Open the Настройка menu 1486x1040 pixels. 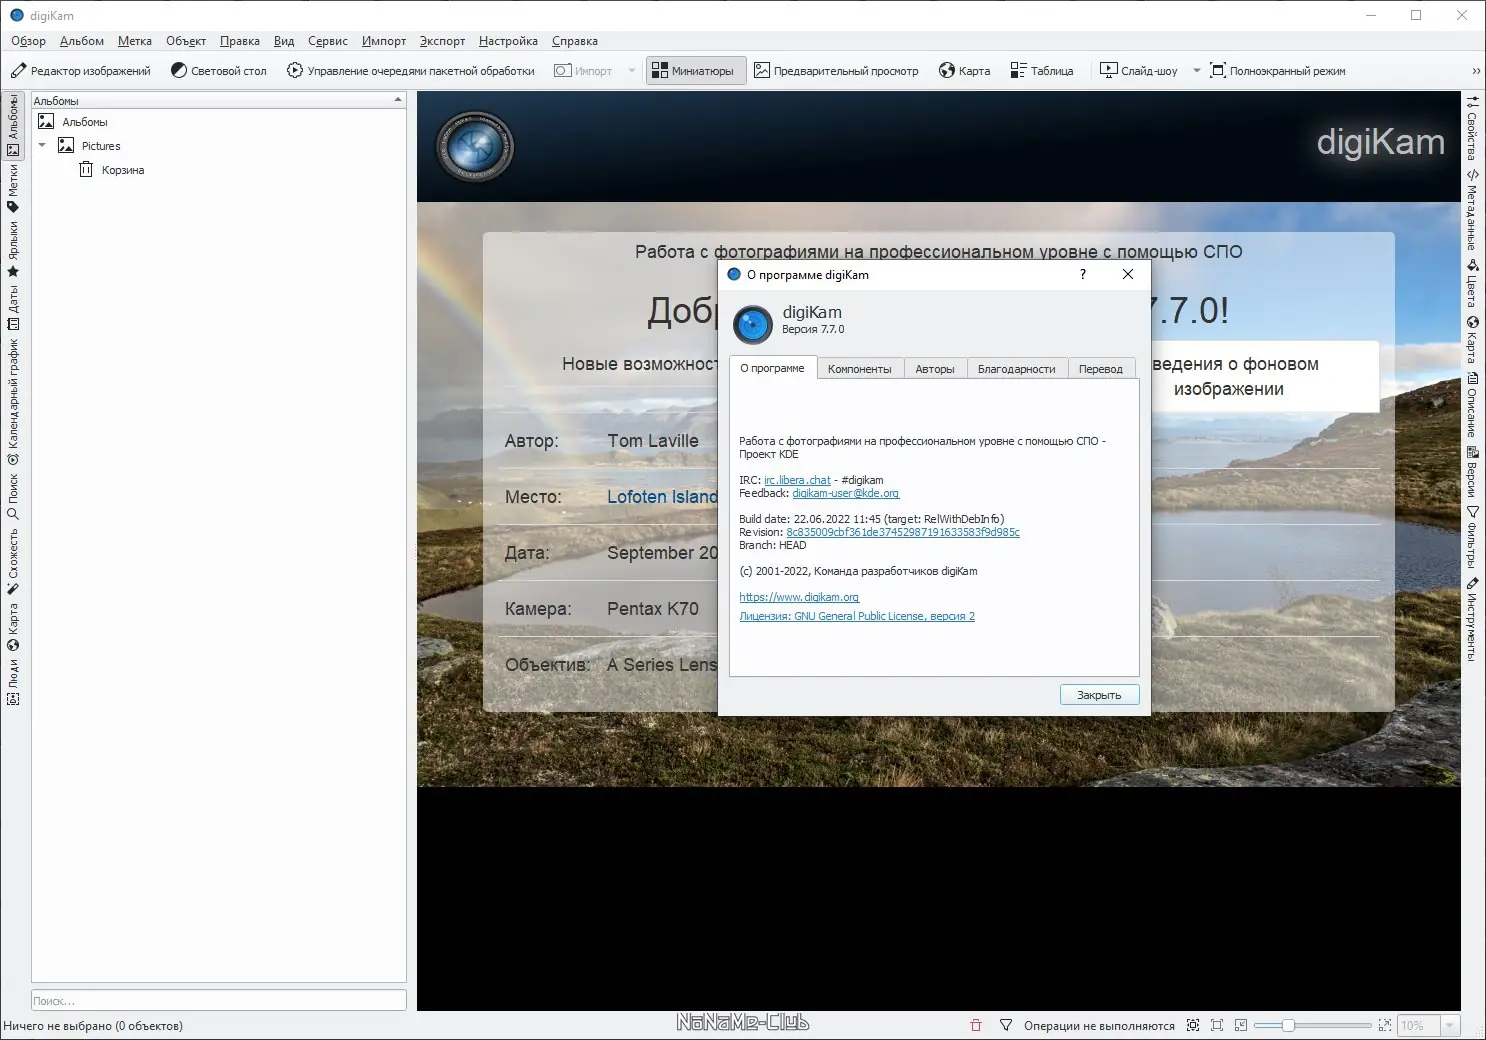click(x=508, y=41)
